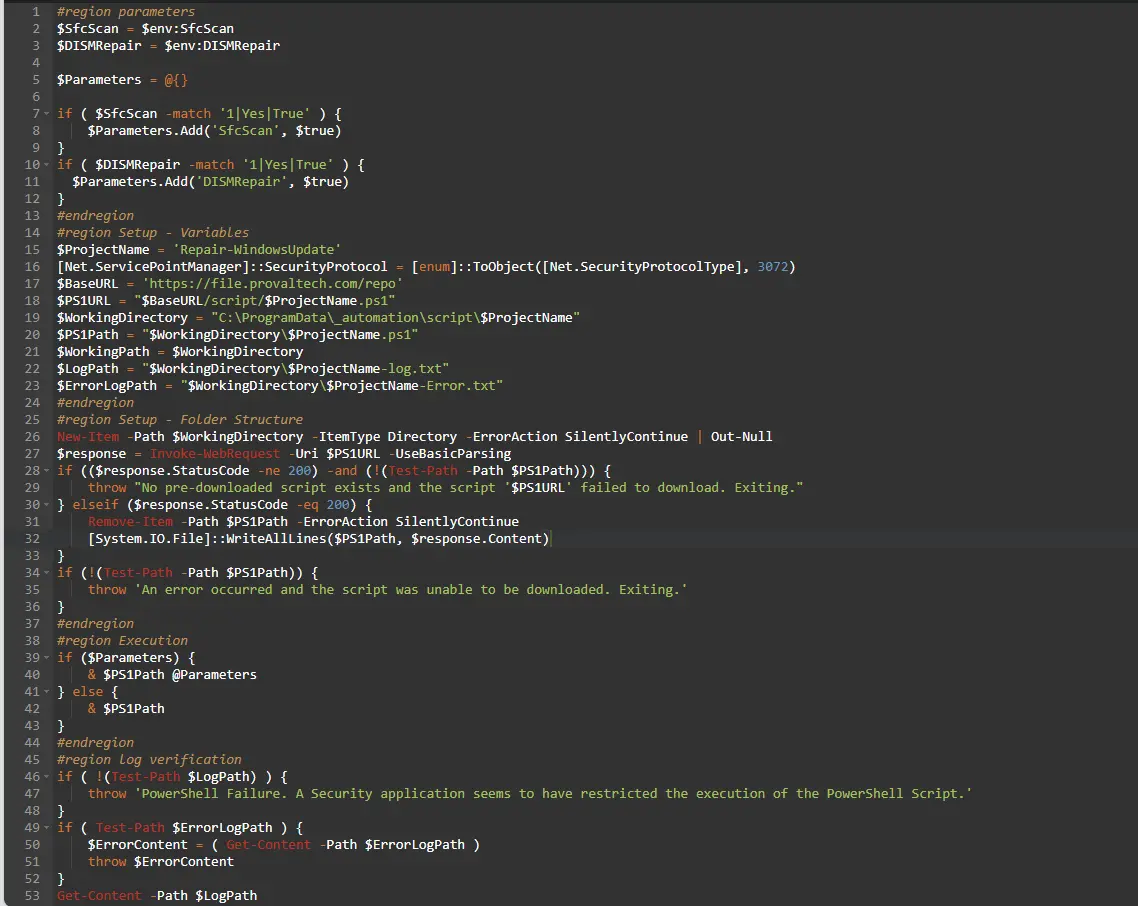This screenshot has width=1138, height=906.
Task: Click the '@{}' hashtable literal
Action: click(x=176, y=79)
